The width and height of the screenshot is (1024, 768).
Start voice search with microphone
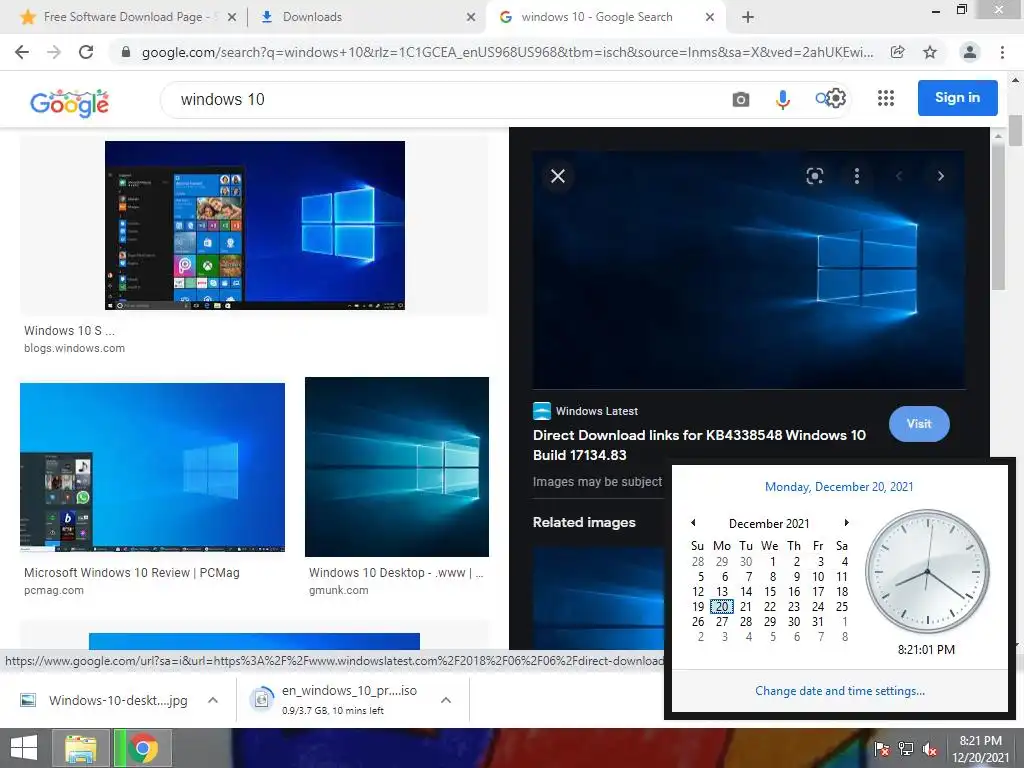click(782, 99)
